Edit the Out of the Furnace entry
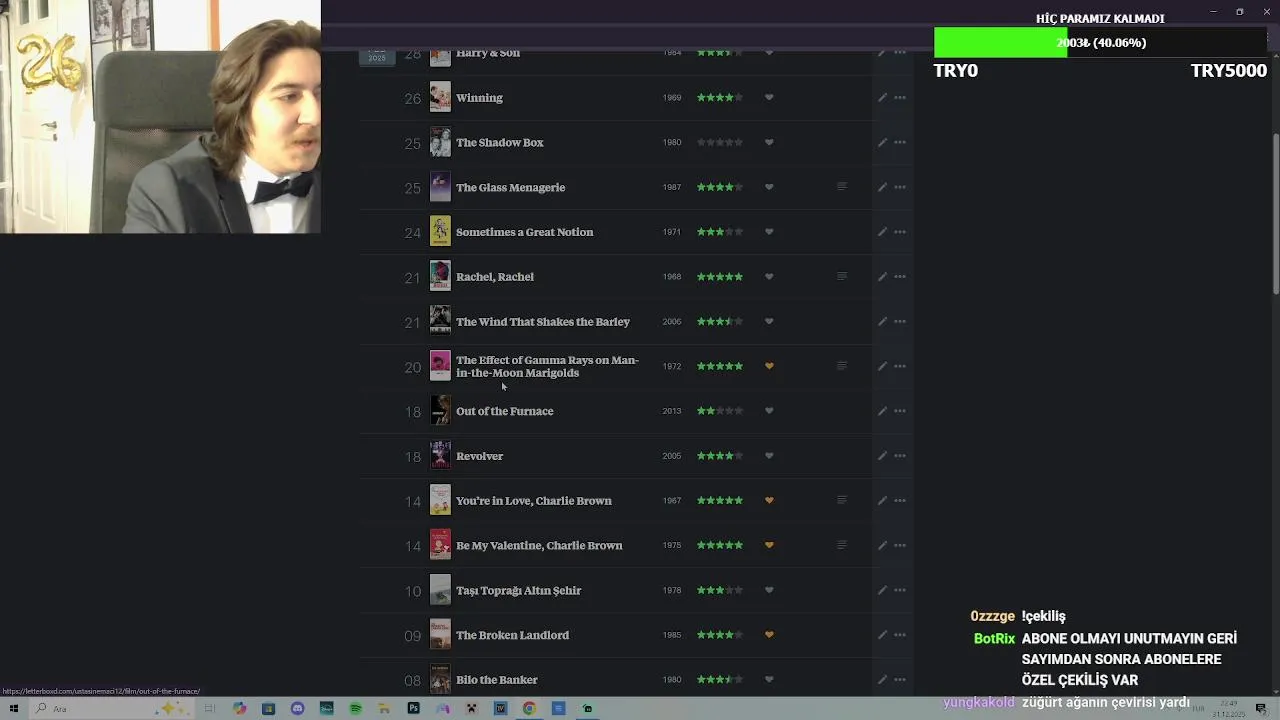The height and width of the screenshot is (720, 1280). [882, 411]
